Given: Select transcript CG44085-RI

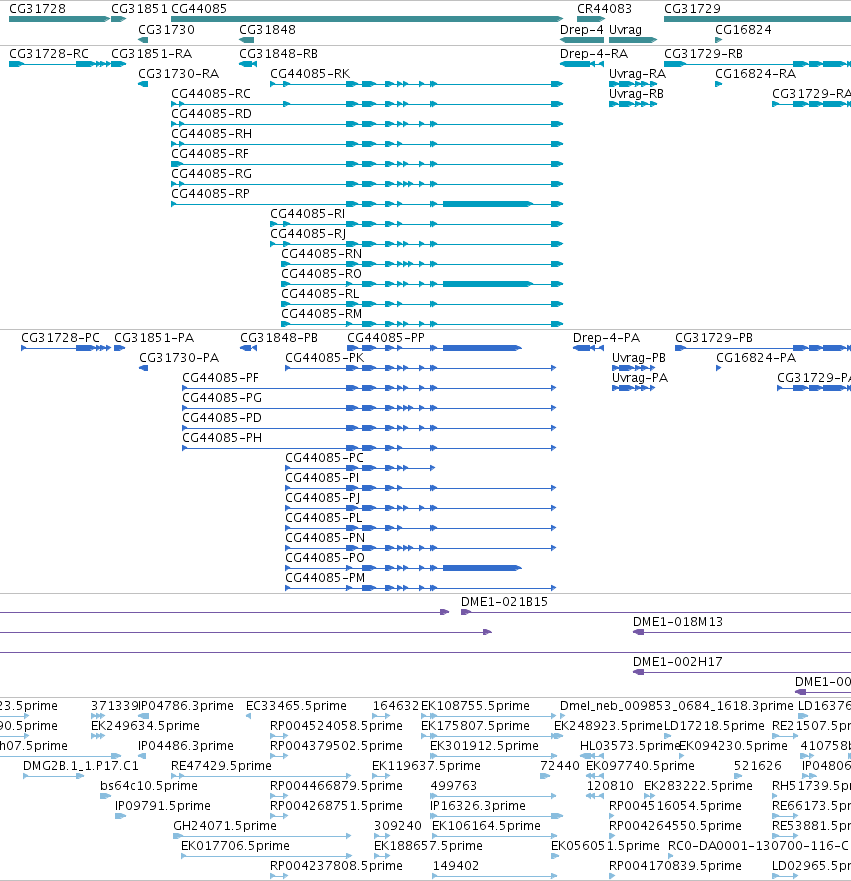Looking at the screenshot, I should click(x=416, y=224).
